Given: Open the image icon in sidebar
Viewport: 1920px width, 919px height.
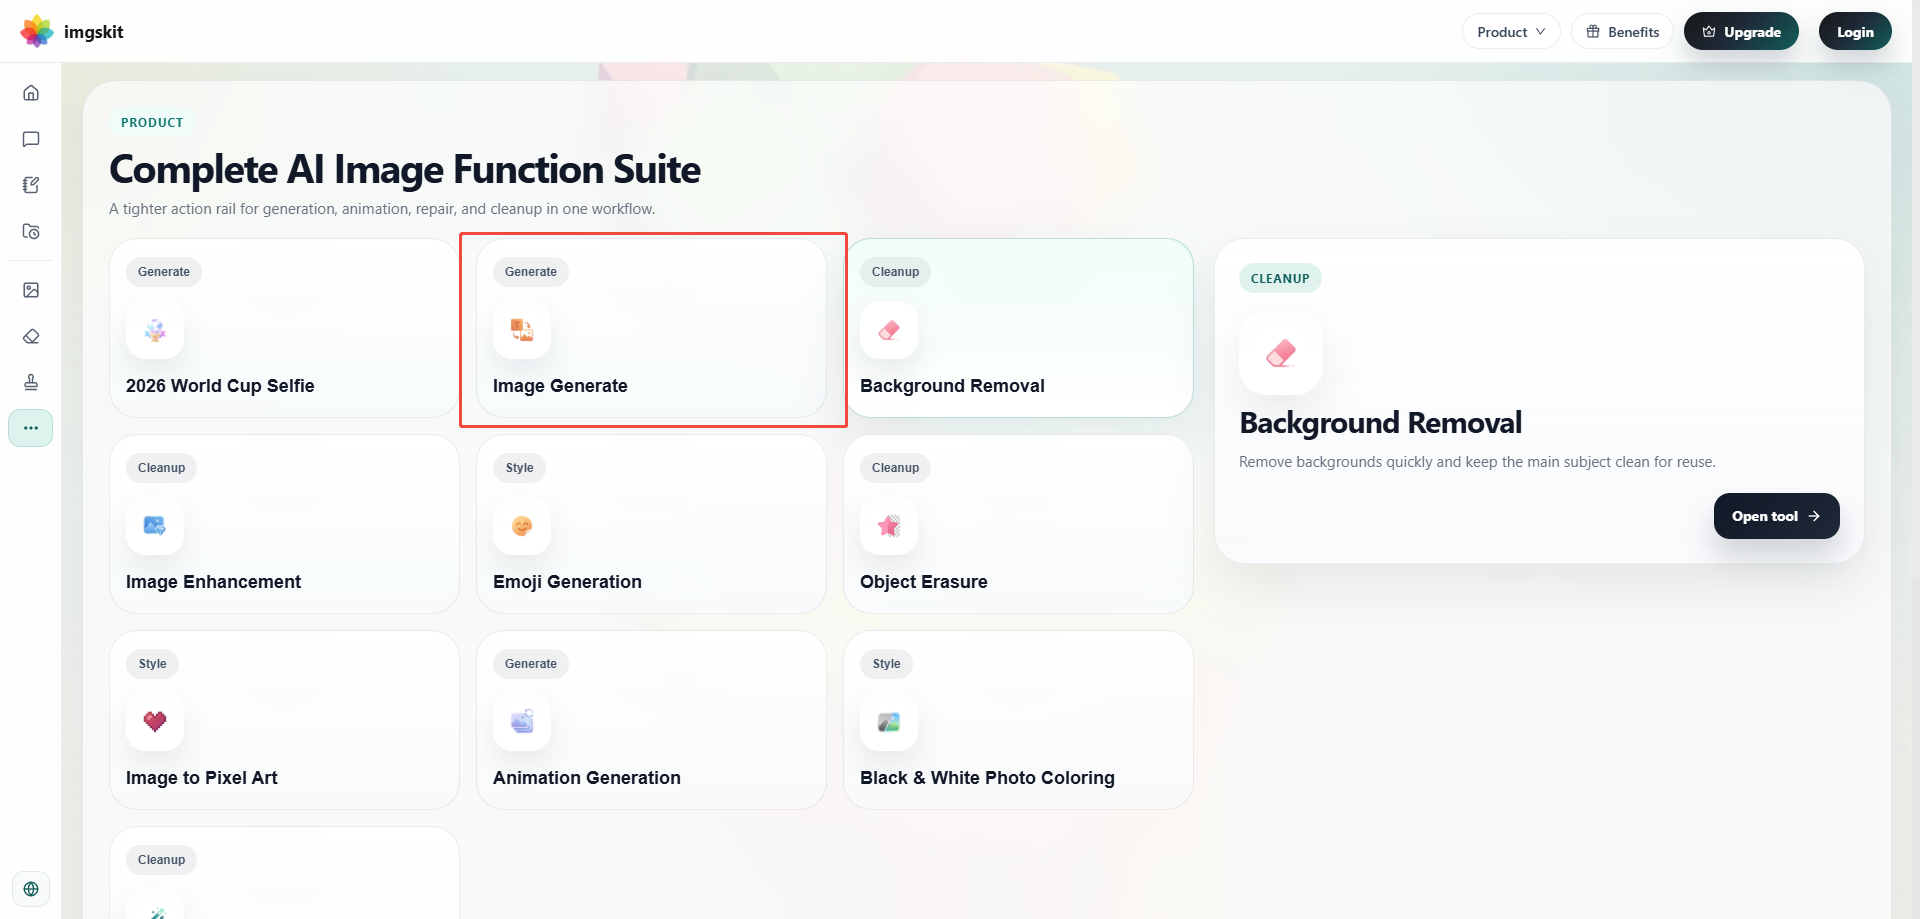Looking at the screenshot, I should tap(31, 290).
